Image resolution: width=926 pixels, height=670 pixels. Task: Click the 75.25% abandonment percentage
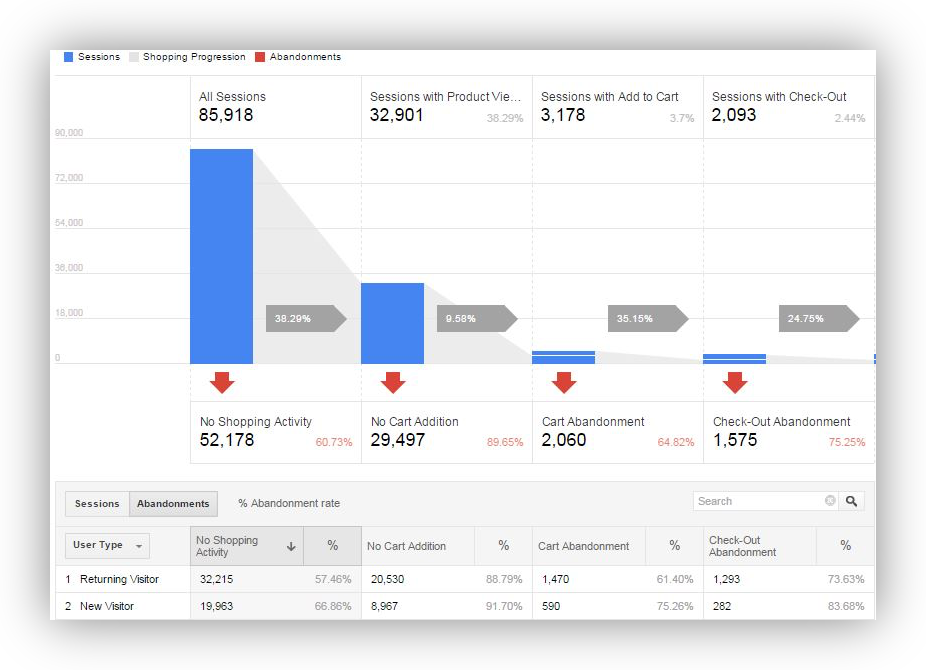[847, 442]
